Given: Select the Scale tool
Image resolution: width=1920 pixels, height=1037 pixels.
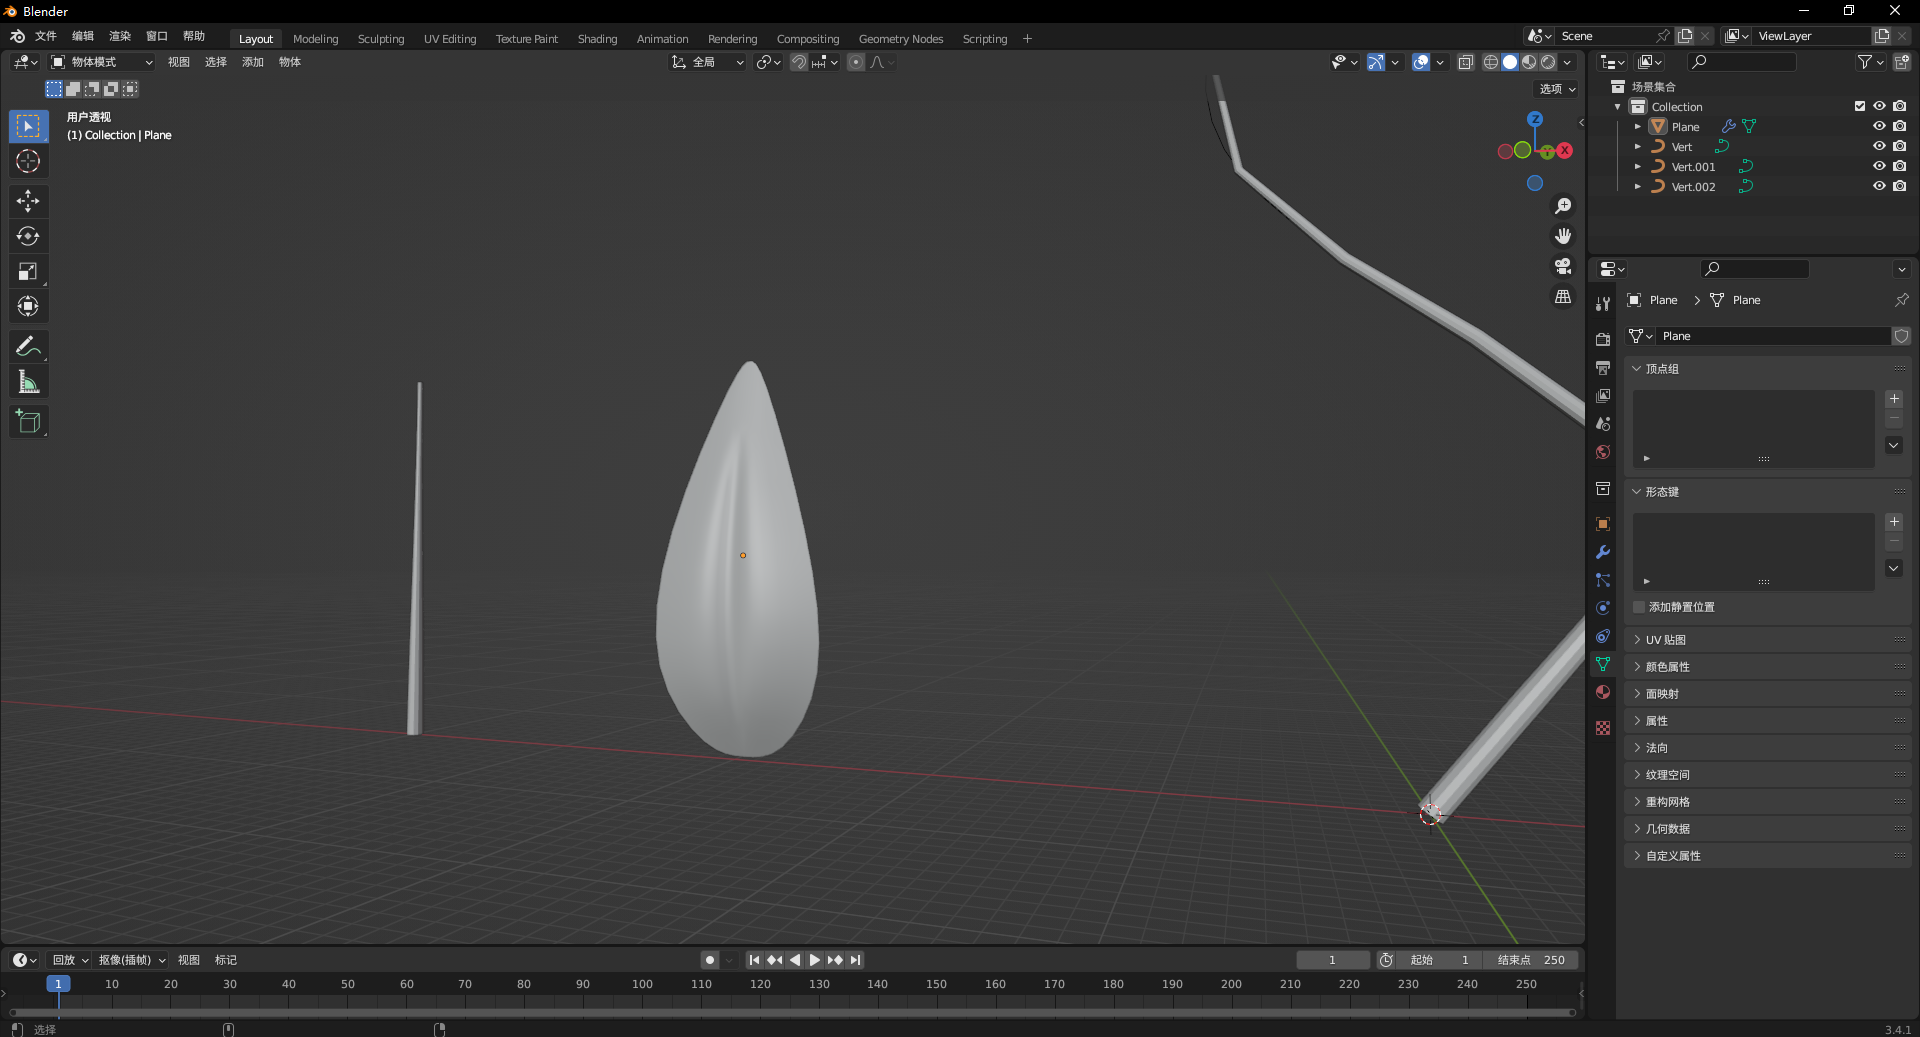Looking at the screenshot, I should 28,272.
